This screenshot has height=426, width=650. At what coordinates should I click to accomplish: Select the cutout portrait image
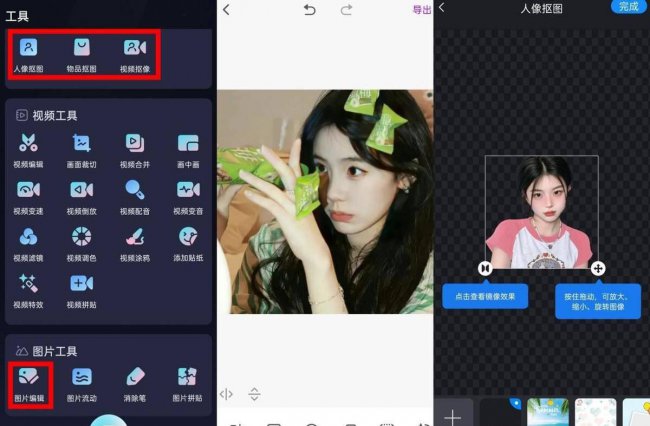[x=541, y=212]
